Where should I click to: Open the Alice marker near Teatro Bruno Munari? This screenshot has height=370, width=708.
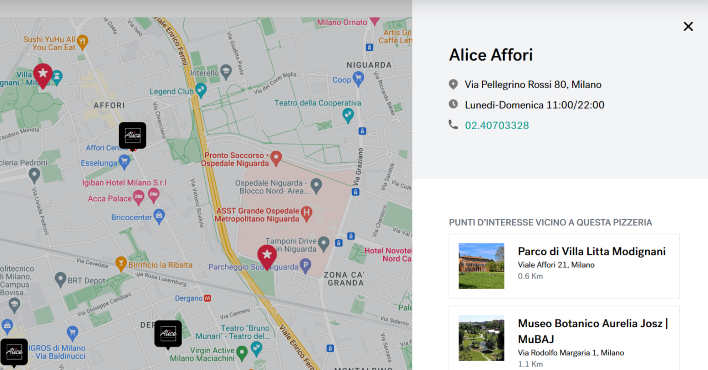(168, 334)
